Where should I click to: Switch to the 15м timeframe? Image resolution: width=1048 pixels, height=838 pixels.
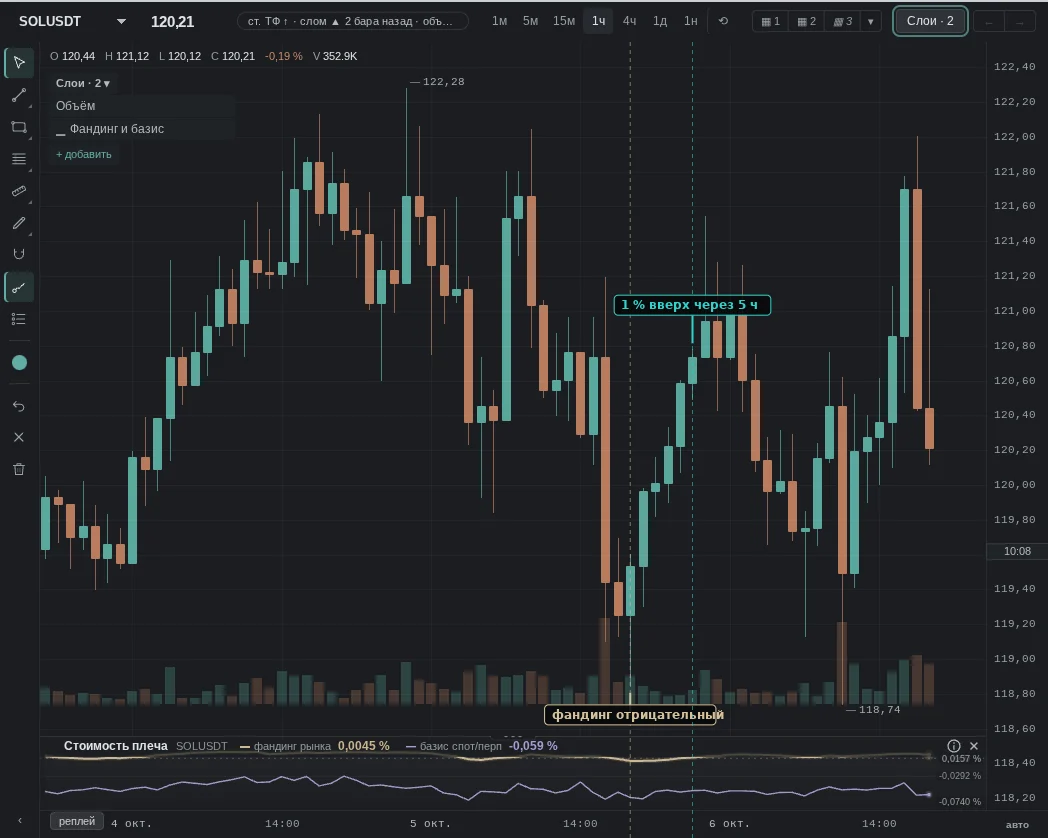(563, 21)
